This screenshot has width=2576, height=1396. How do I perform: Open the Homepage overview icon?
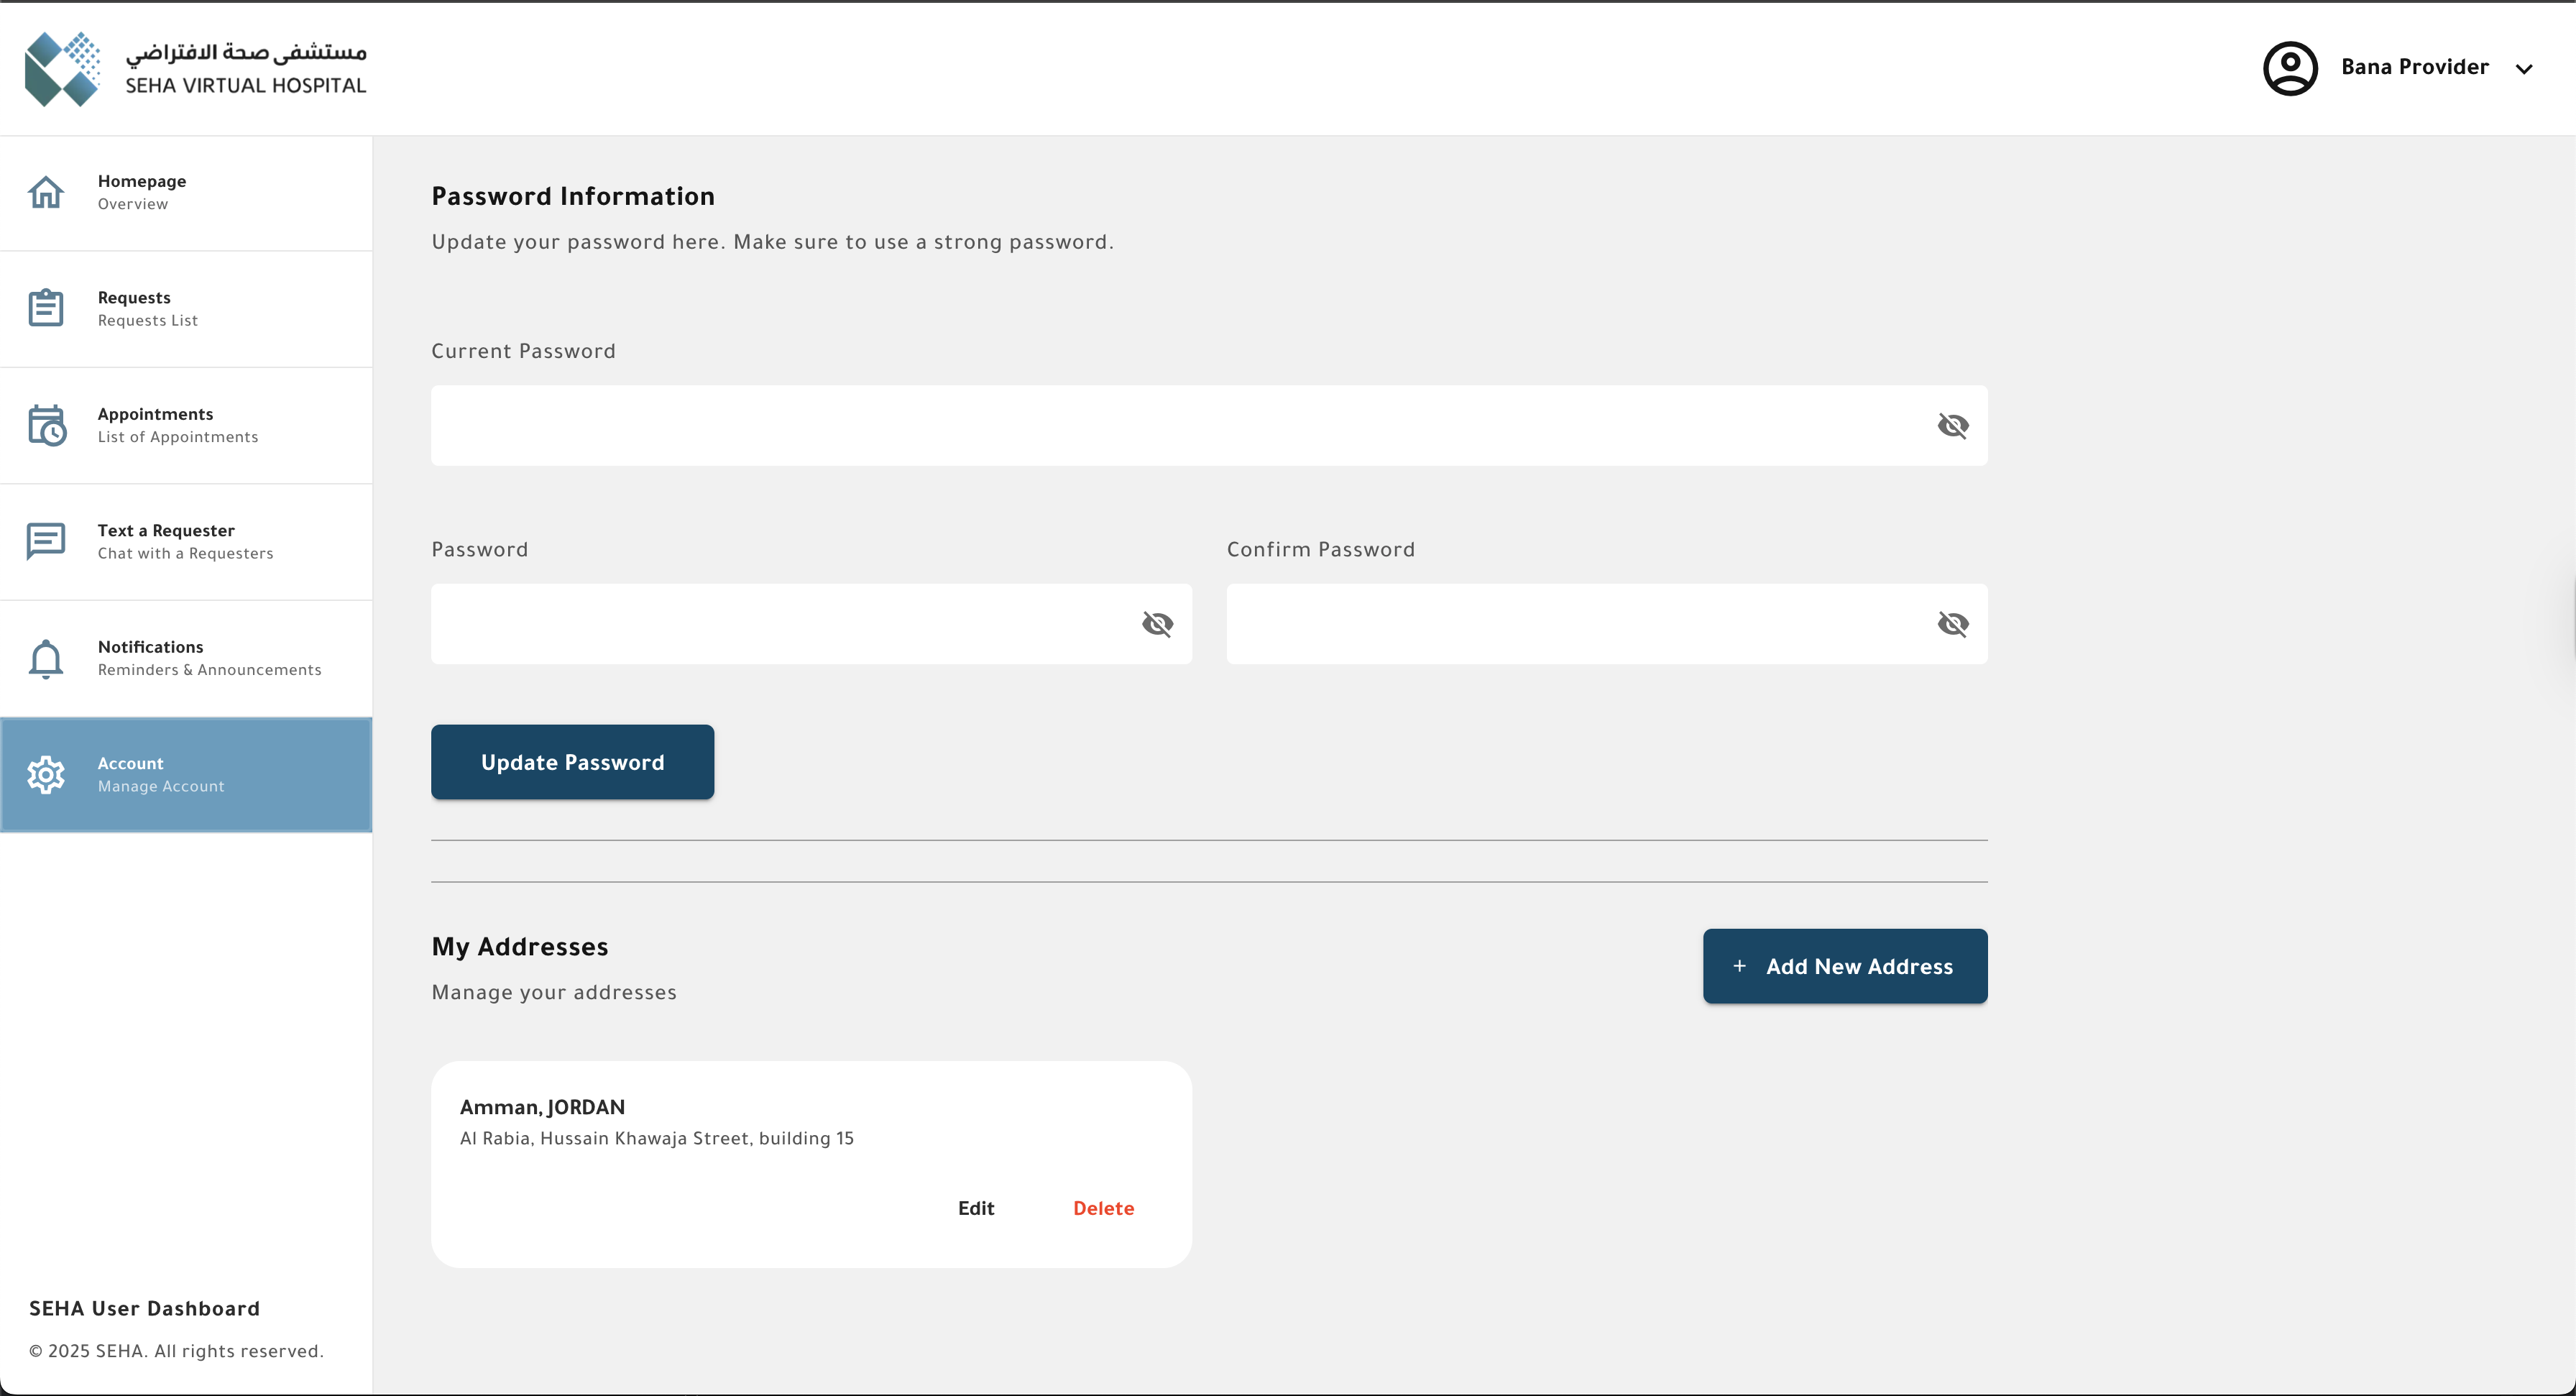point(46,191)
